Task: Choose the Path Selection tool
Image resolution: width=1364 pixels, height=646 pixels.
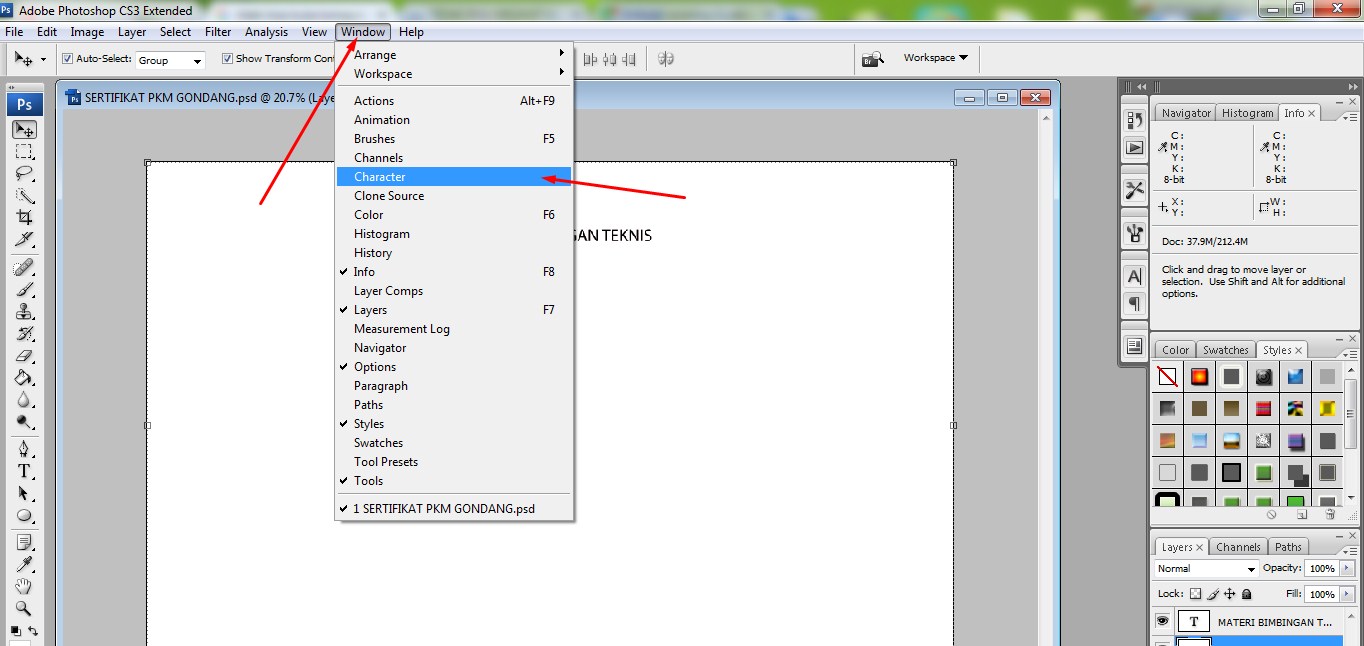Action: click(24, 493)
